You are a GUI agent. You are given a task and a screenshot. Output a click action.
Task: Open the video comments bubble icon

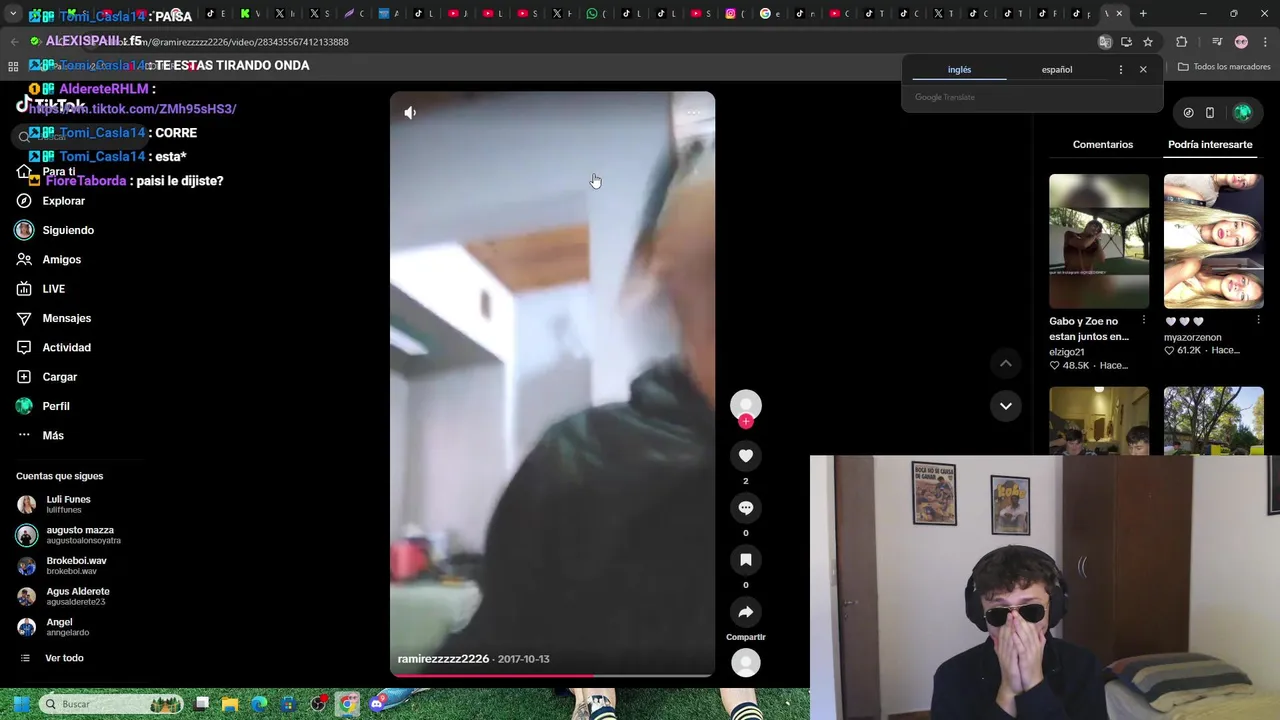(746, 508)
